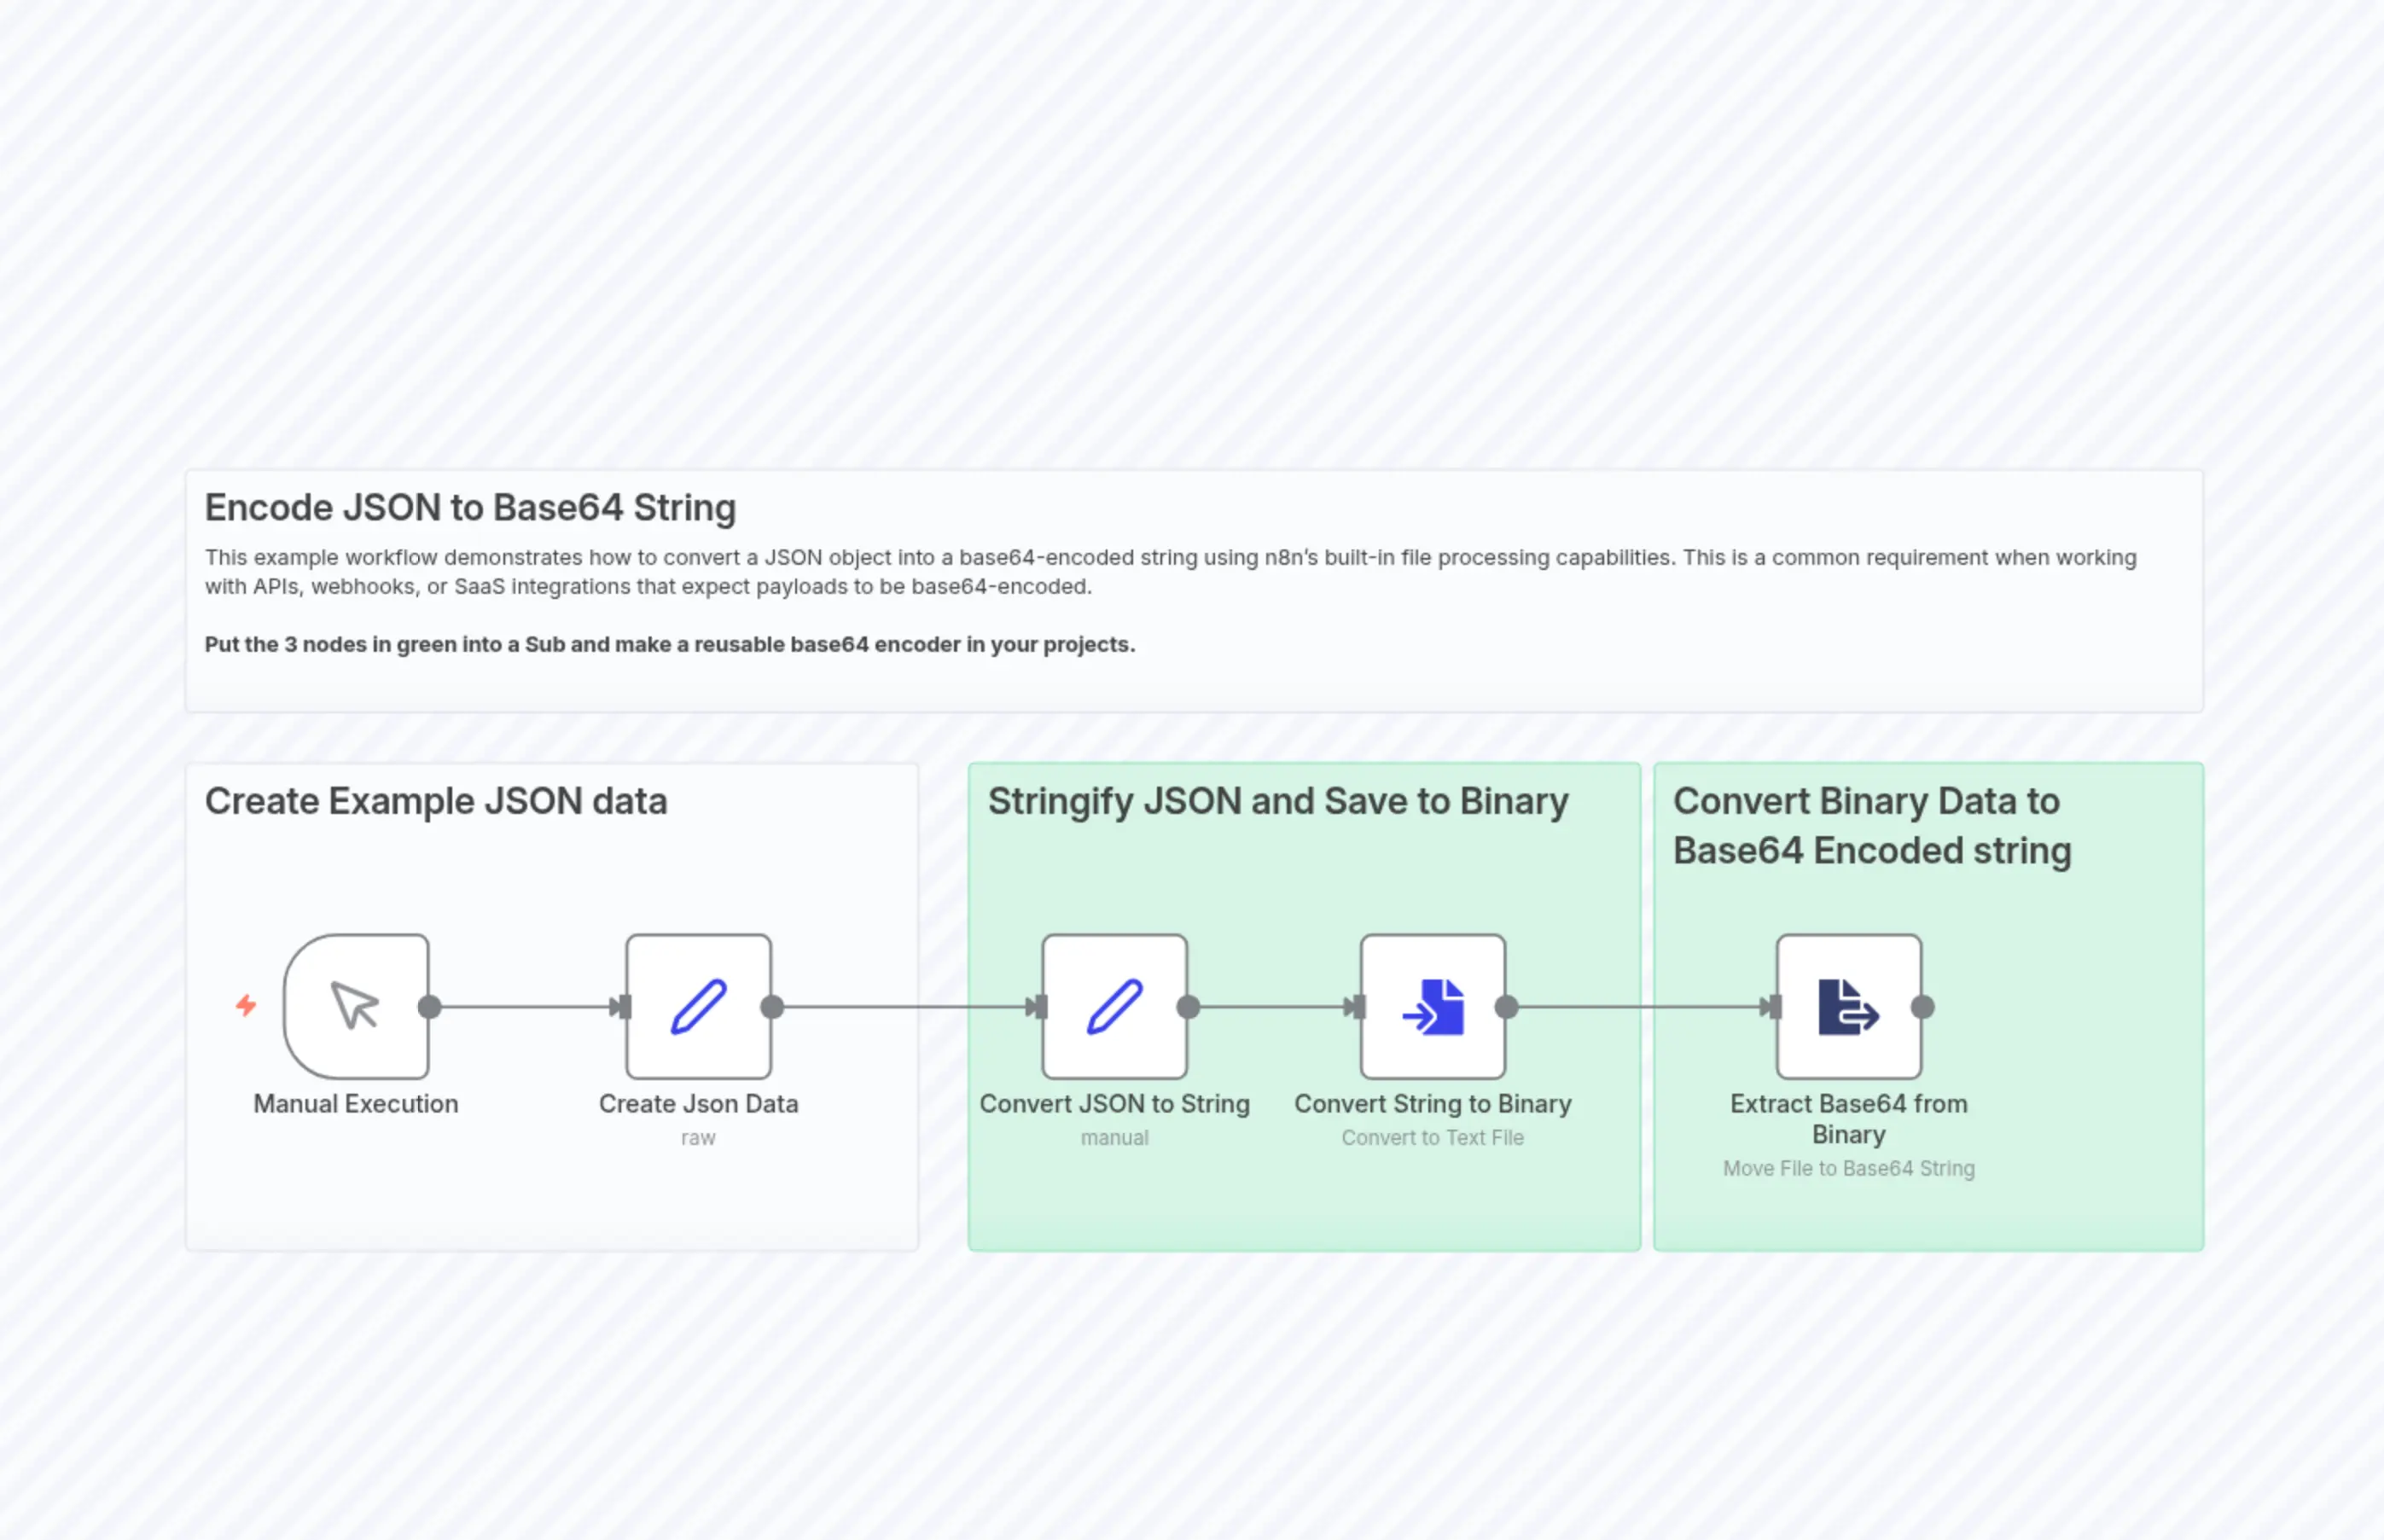Click the output connector of Manual Execution
The image size is (2384, 1540).
click(432, 1006)
